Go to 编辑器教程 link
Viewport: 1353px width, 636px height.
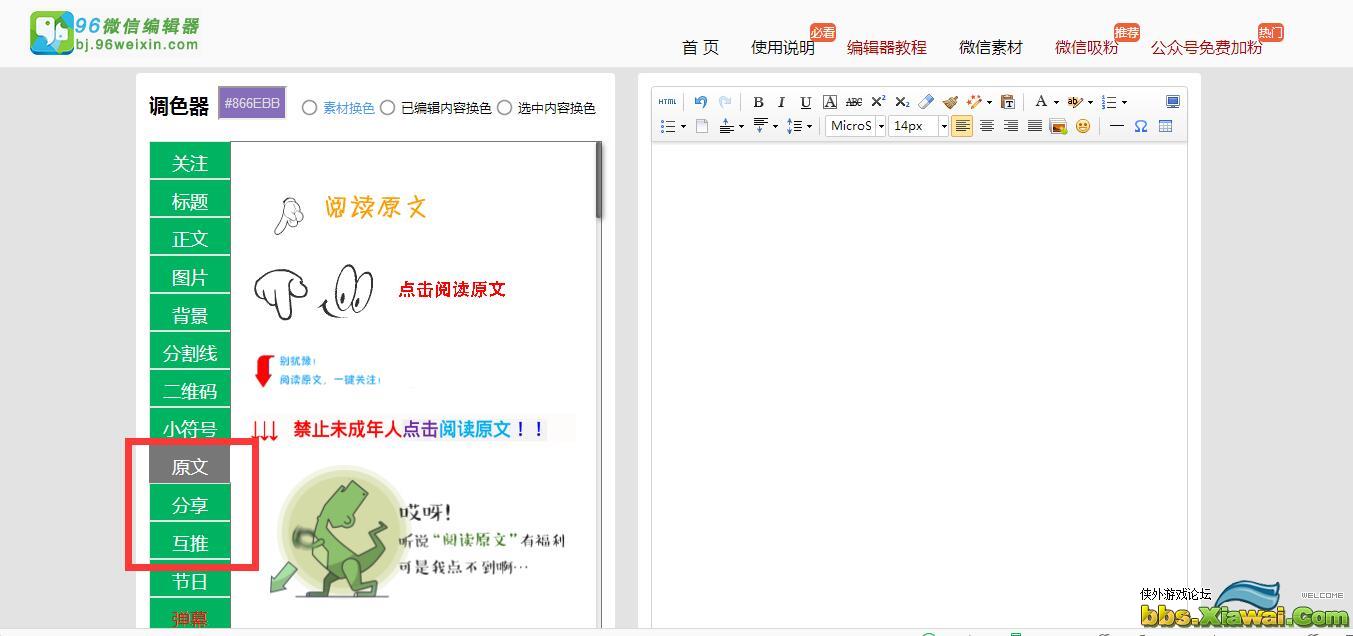pyautogui.click(x=886, y=47)
